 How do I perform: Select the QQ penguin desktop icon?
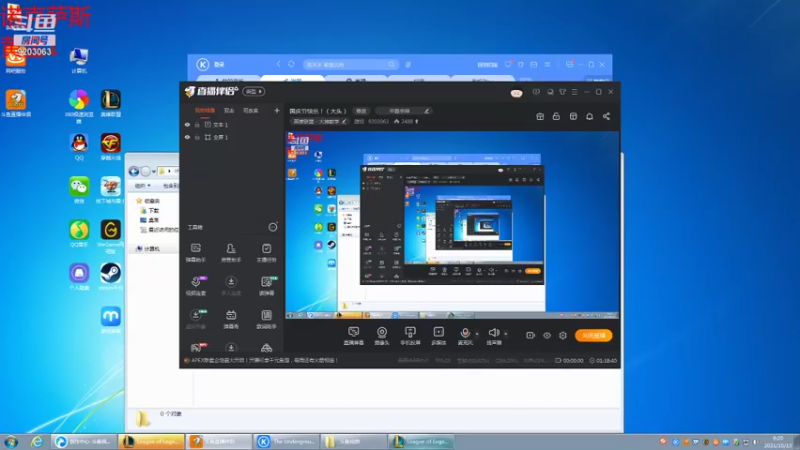click(x=79, y=147)
